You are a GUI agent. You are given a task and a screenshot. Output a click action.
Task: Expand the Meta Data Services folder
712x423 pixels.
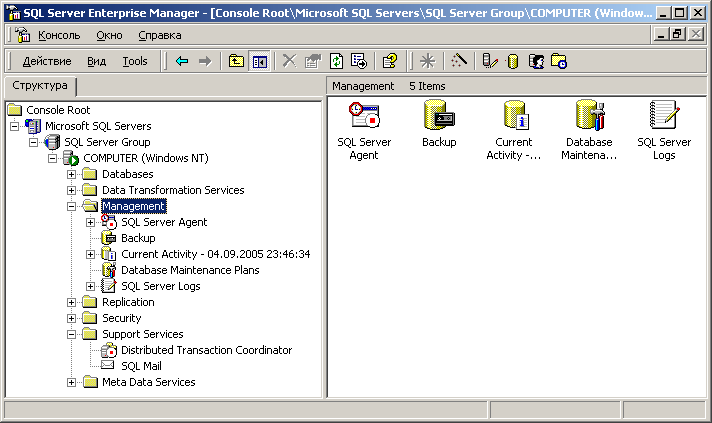(x=71, y=382)
